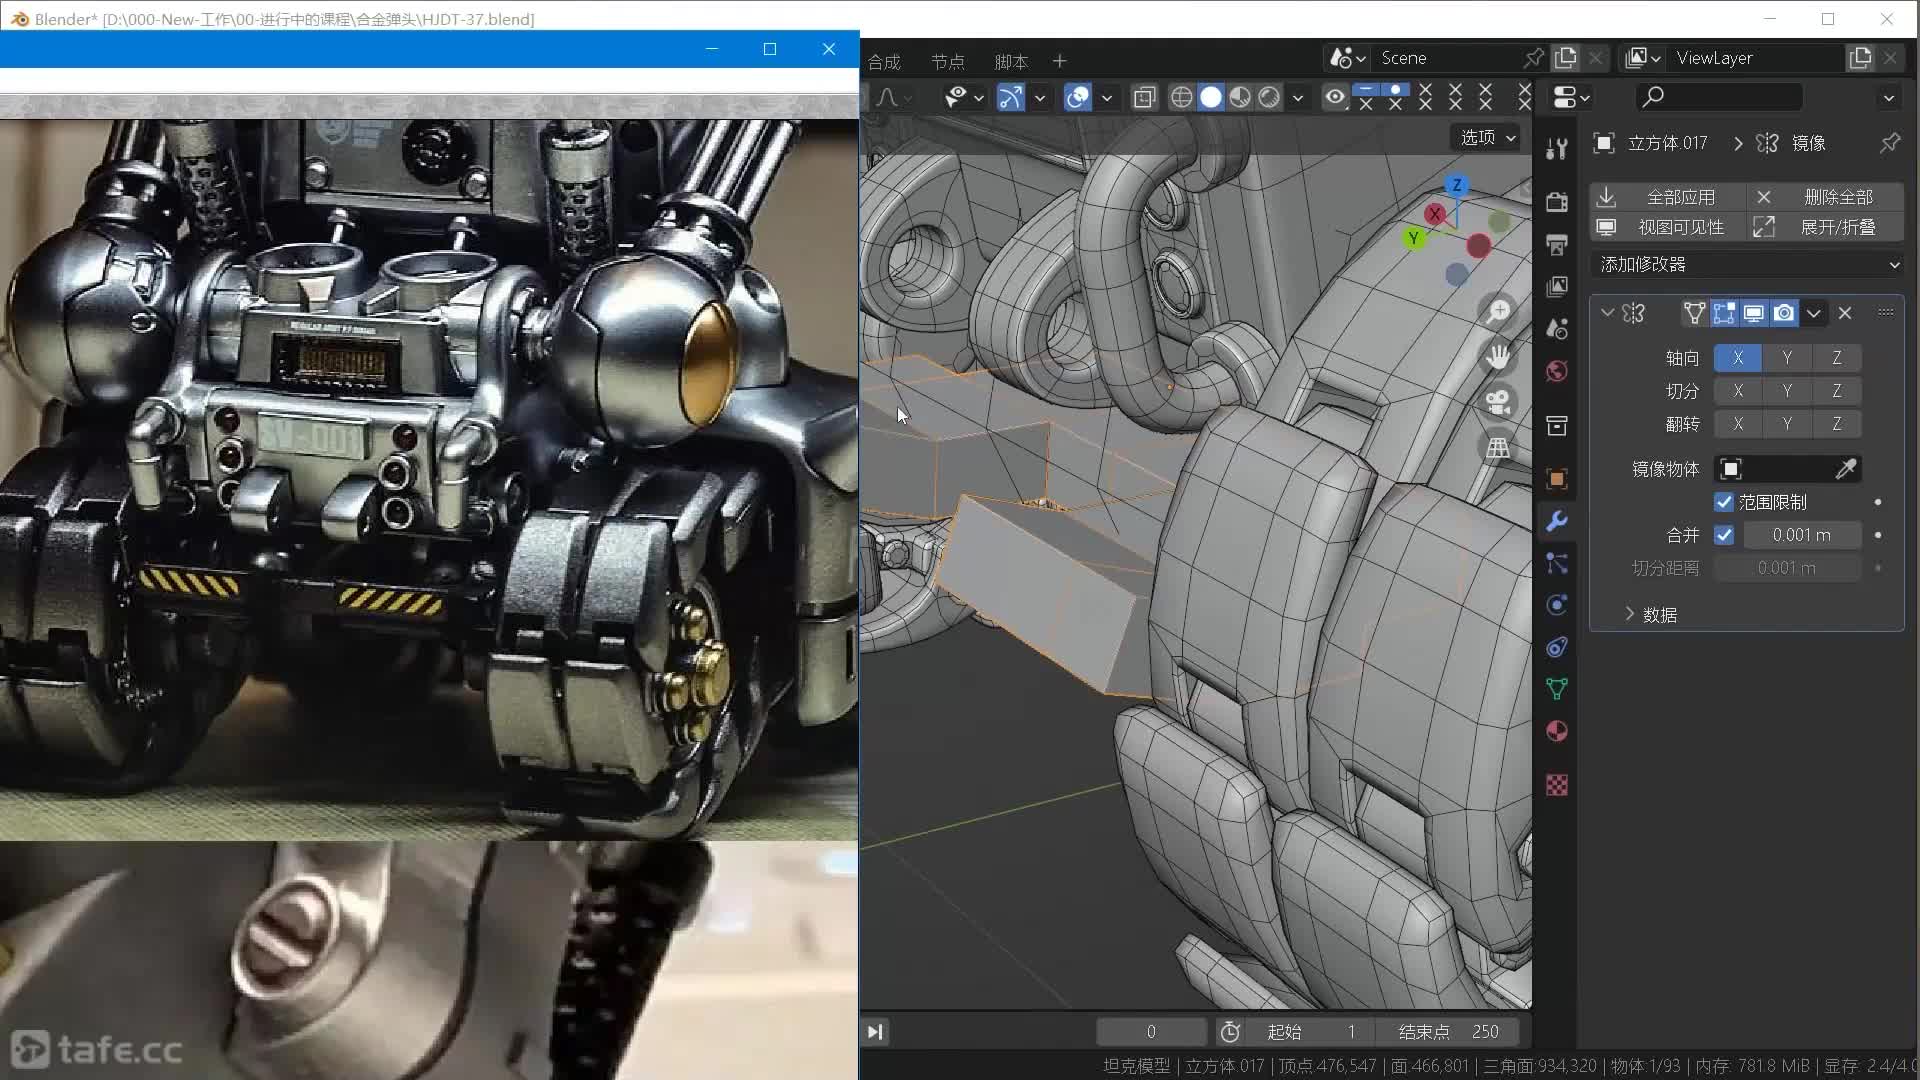Toggle perspective/orthographic grid icon
Image resolution: width=1920 pixels, height=1080 pixels.
(1497, 448)
